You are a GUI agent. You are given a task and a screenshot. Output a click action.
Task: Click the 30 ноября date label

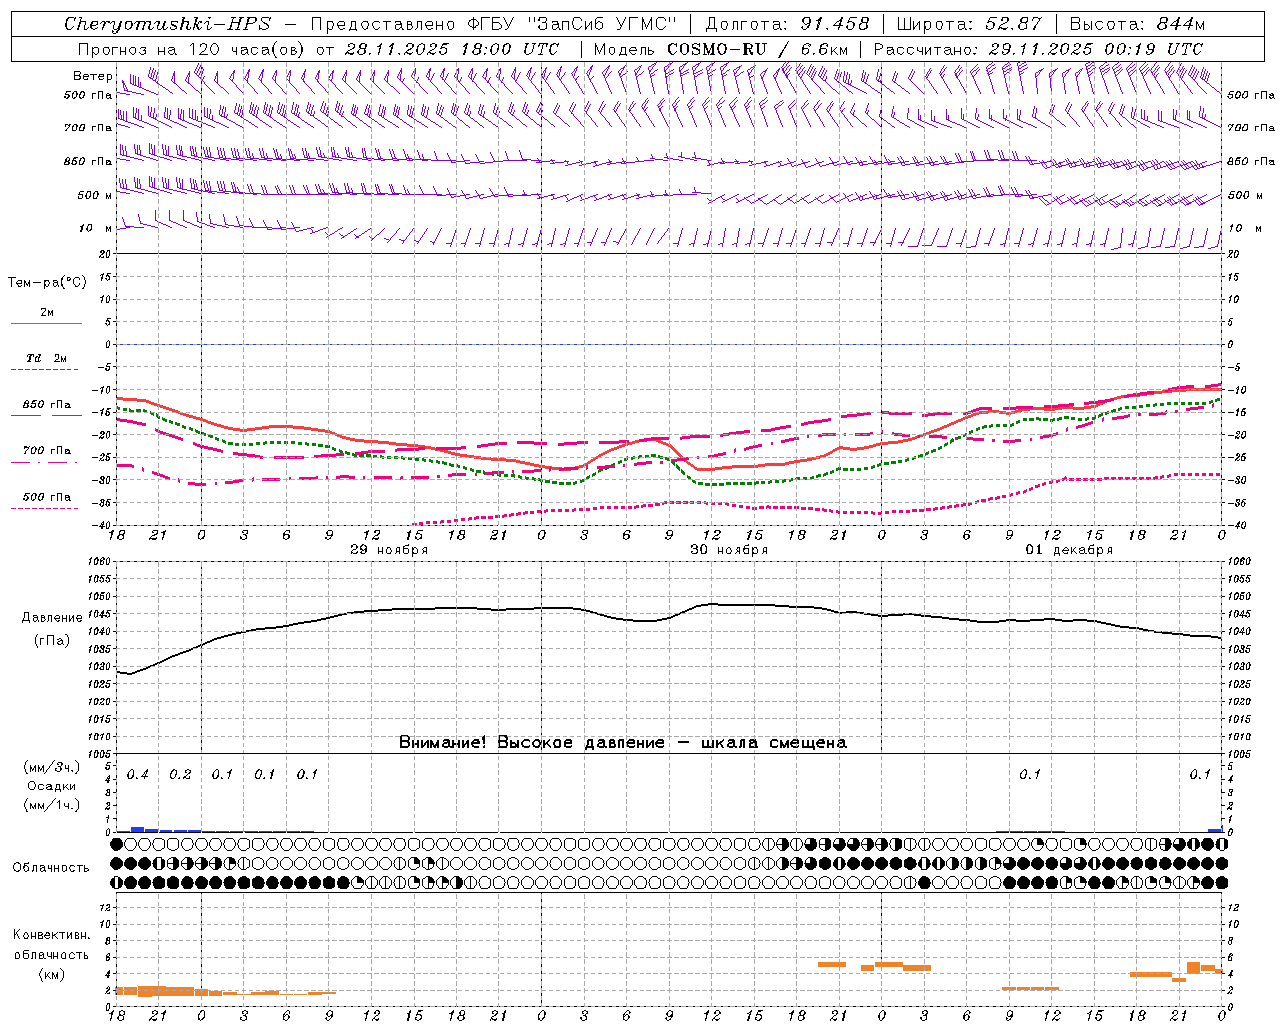click(x=729, y=550)
